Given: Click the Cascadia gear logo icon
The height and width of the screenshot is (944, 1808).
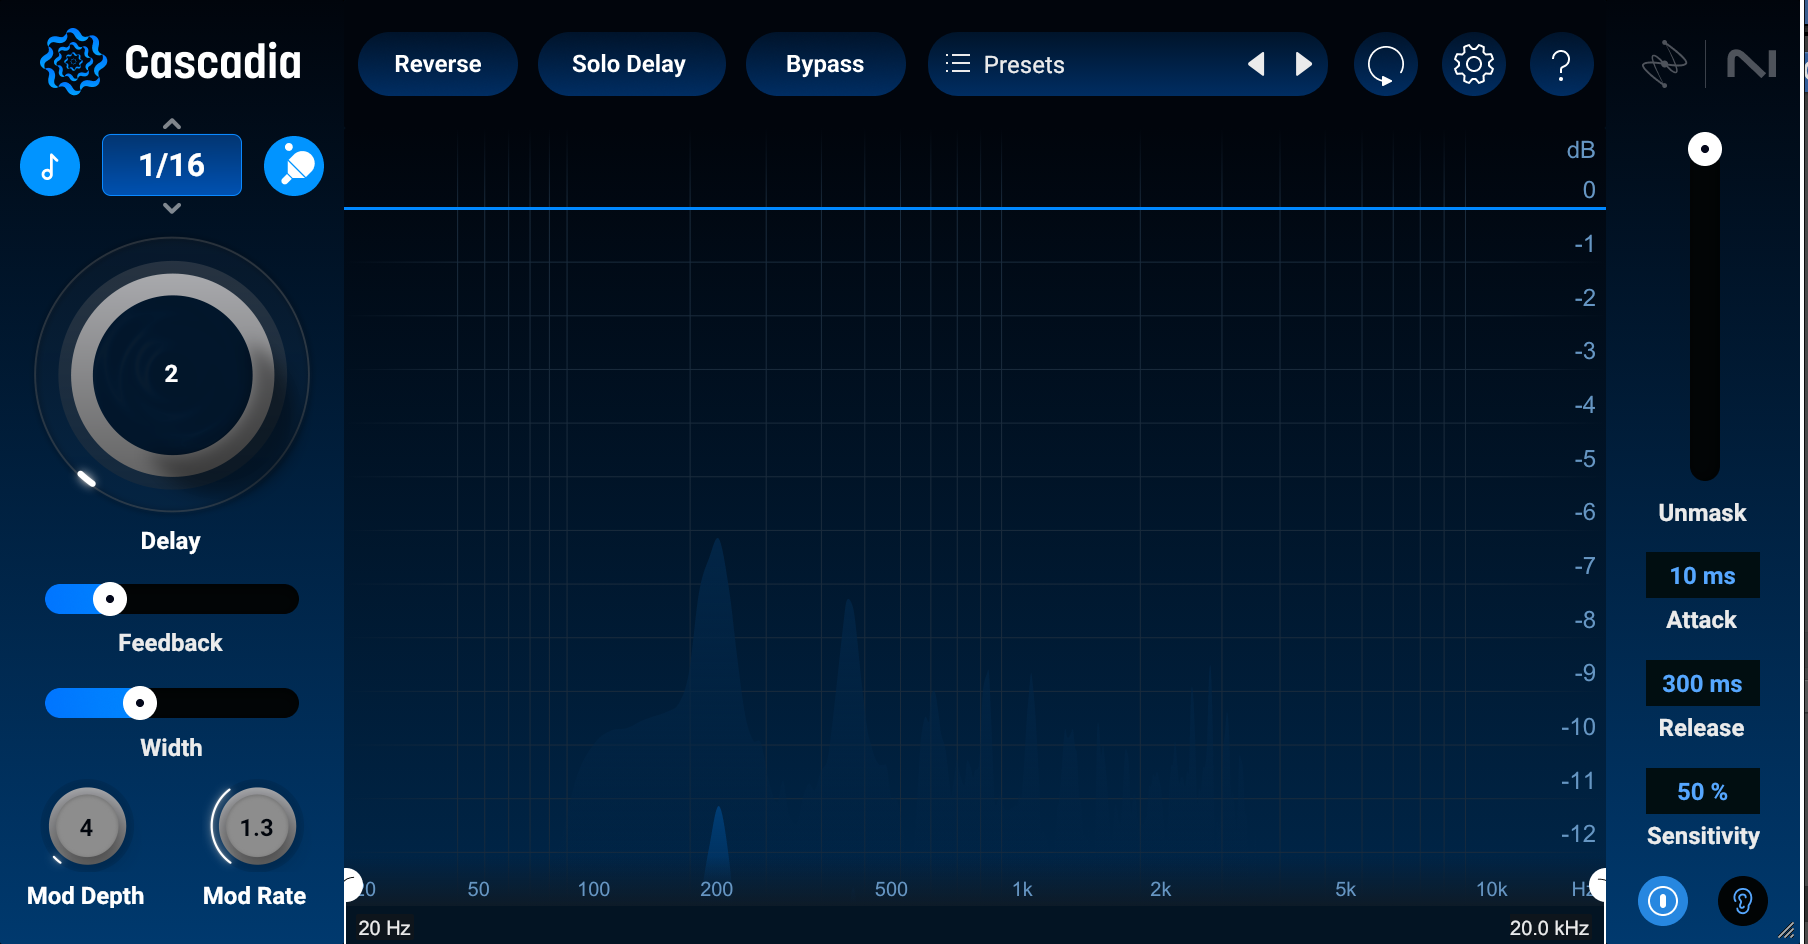Looking at the screenshot, I should (x=73, y=62).
